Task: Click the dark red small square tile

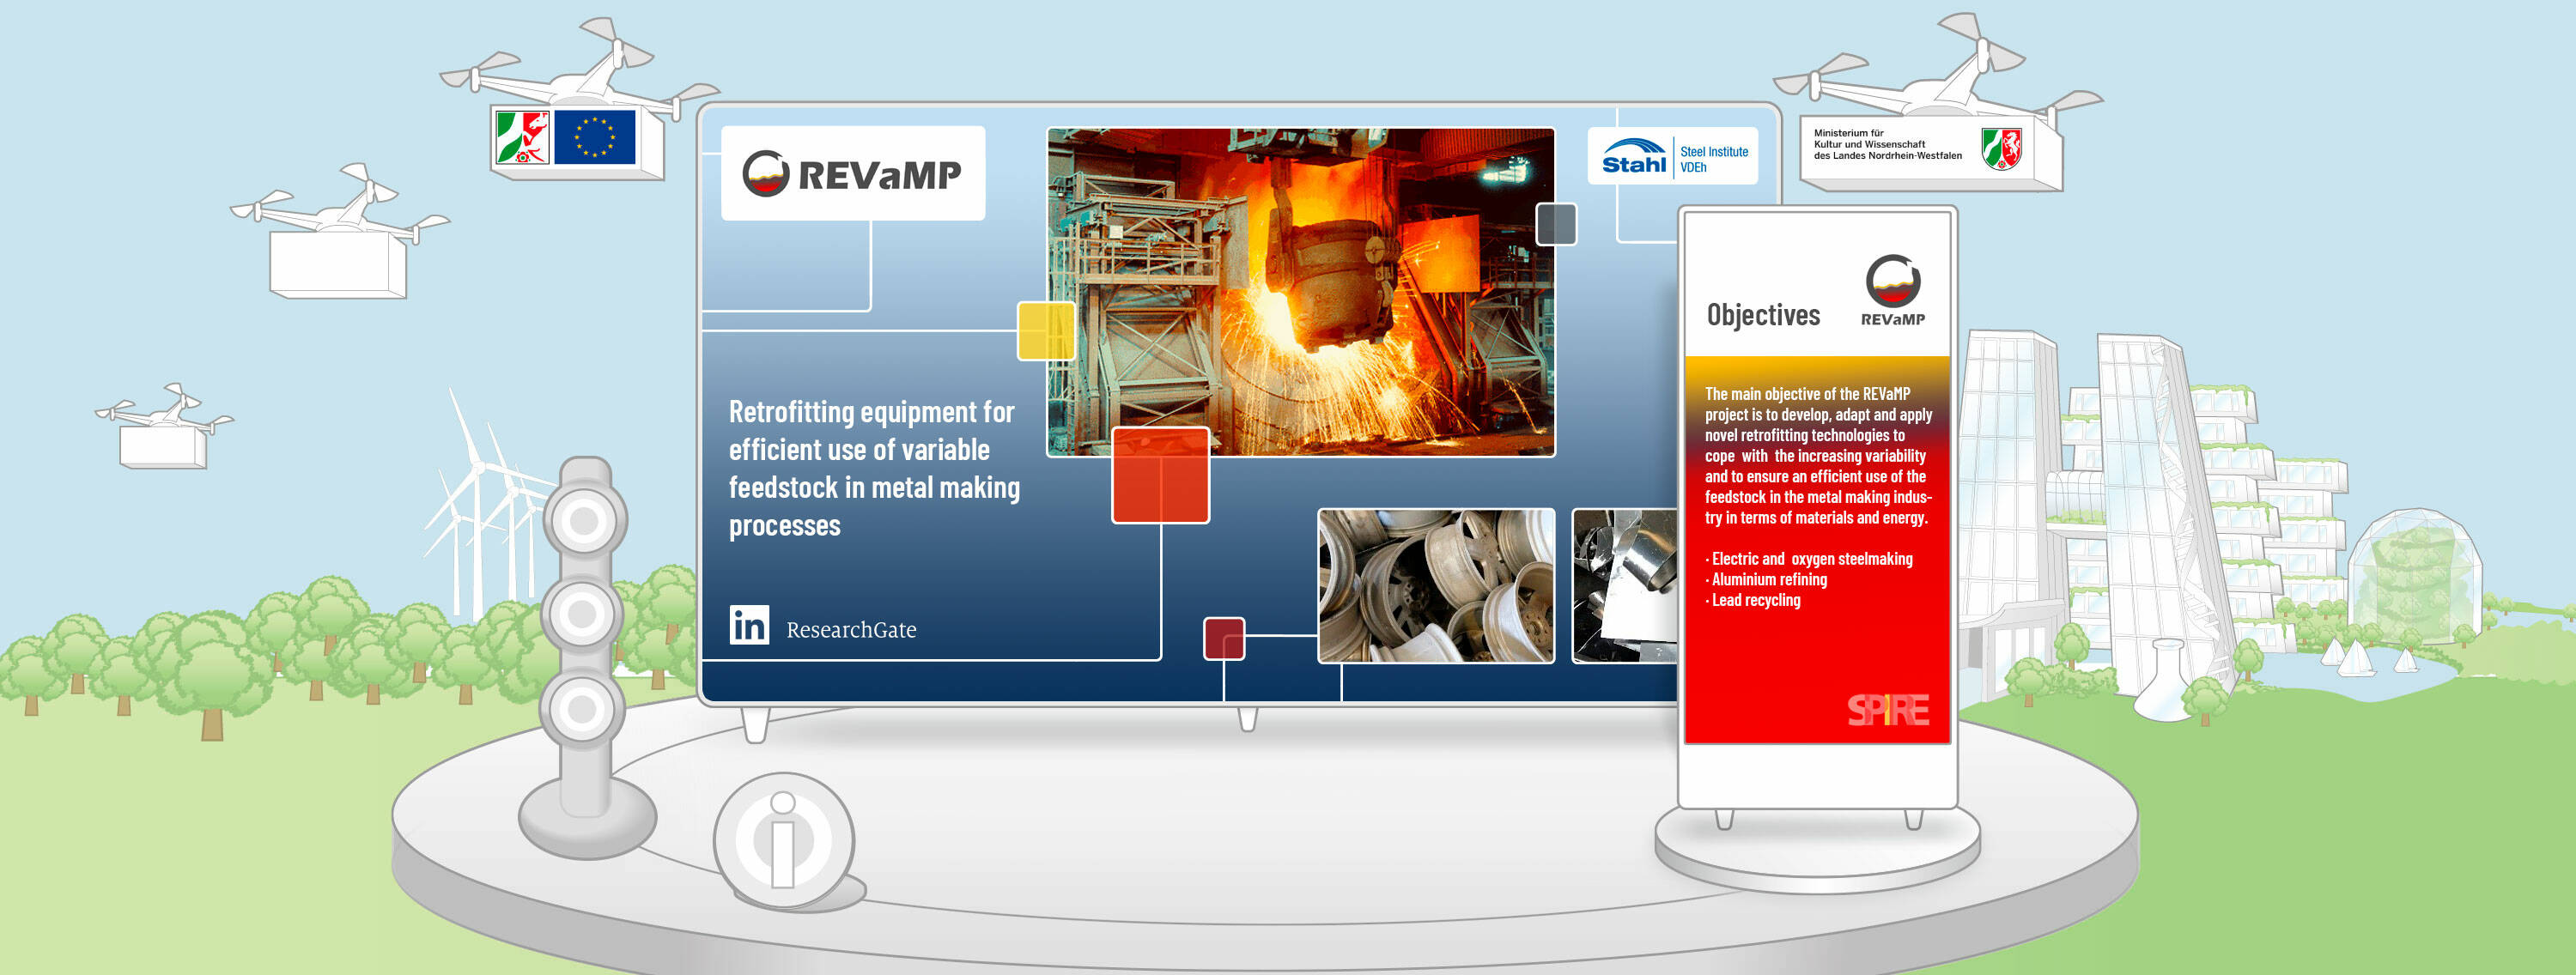Action: [1224, 638]
